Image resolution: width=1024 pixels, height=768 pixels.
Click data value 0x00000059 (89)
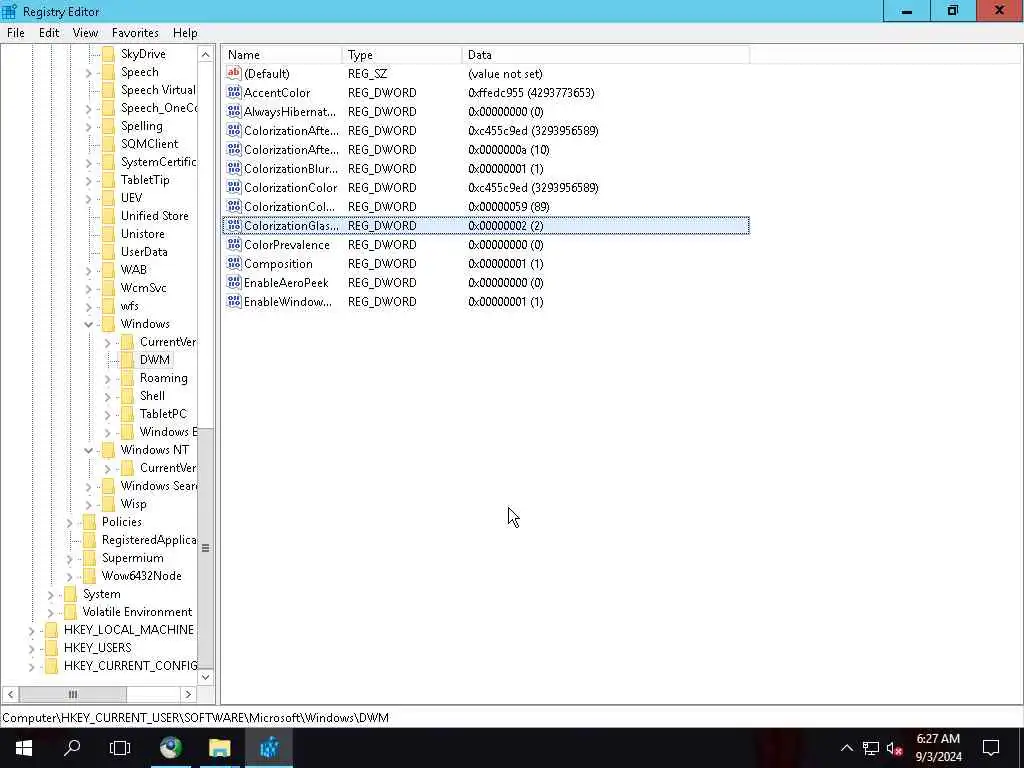click(509, 207)
